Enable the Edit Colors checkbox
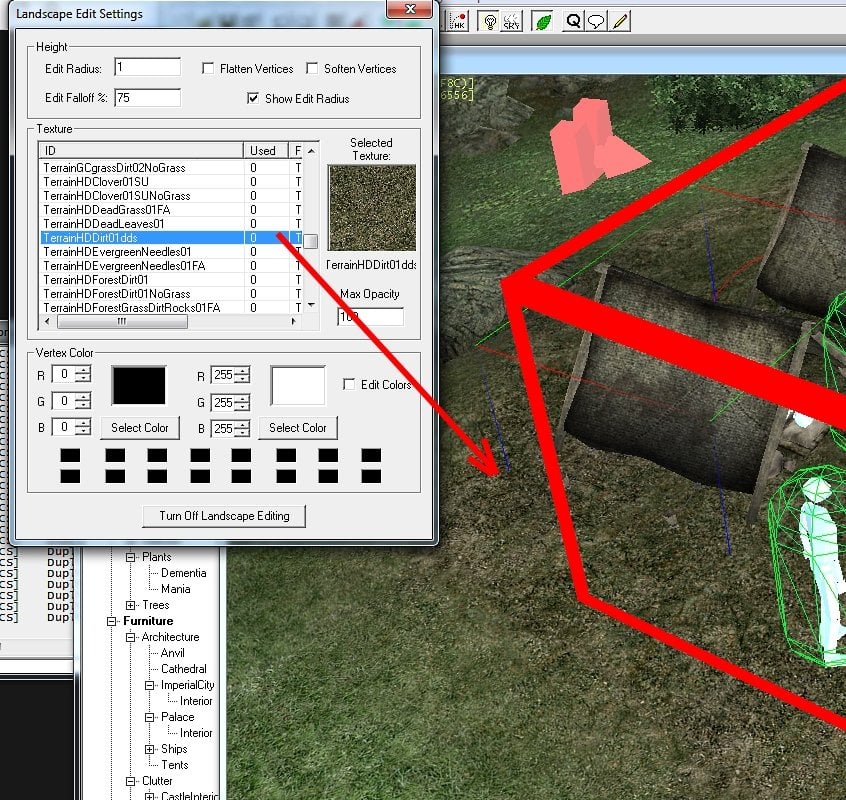The width and height of the screenshot is (846, 800). (x=349, y=384)
